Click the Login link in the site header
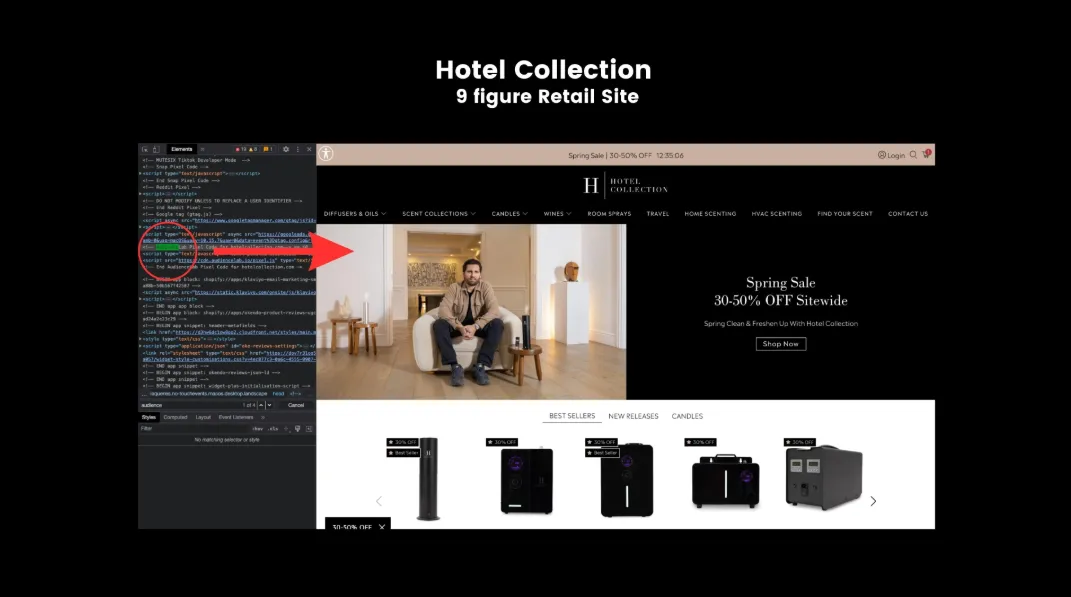 coord(891,155)
